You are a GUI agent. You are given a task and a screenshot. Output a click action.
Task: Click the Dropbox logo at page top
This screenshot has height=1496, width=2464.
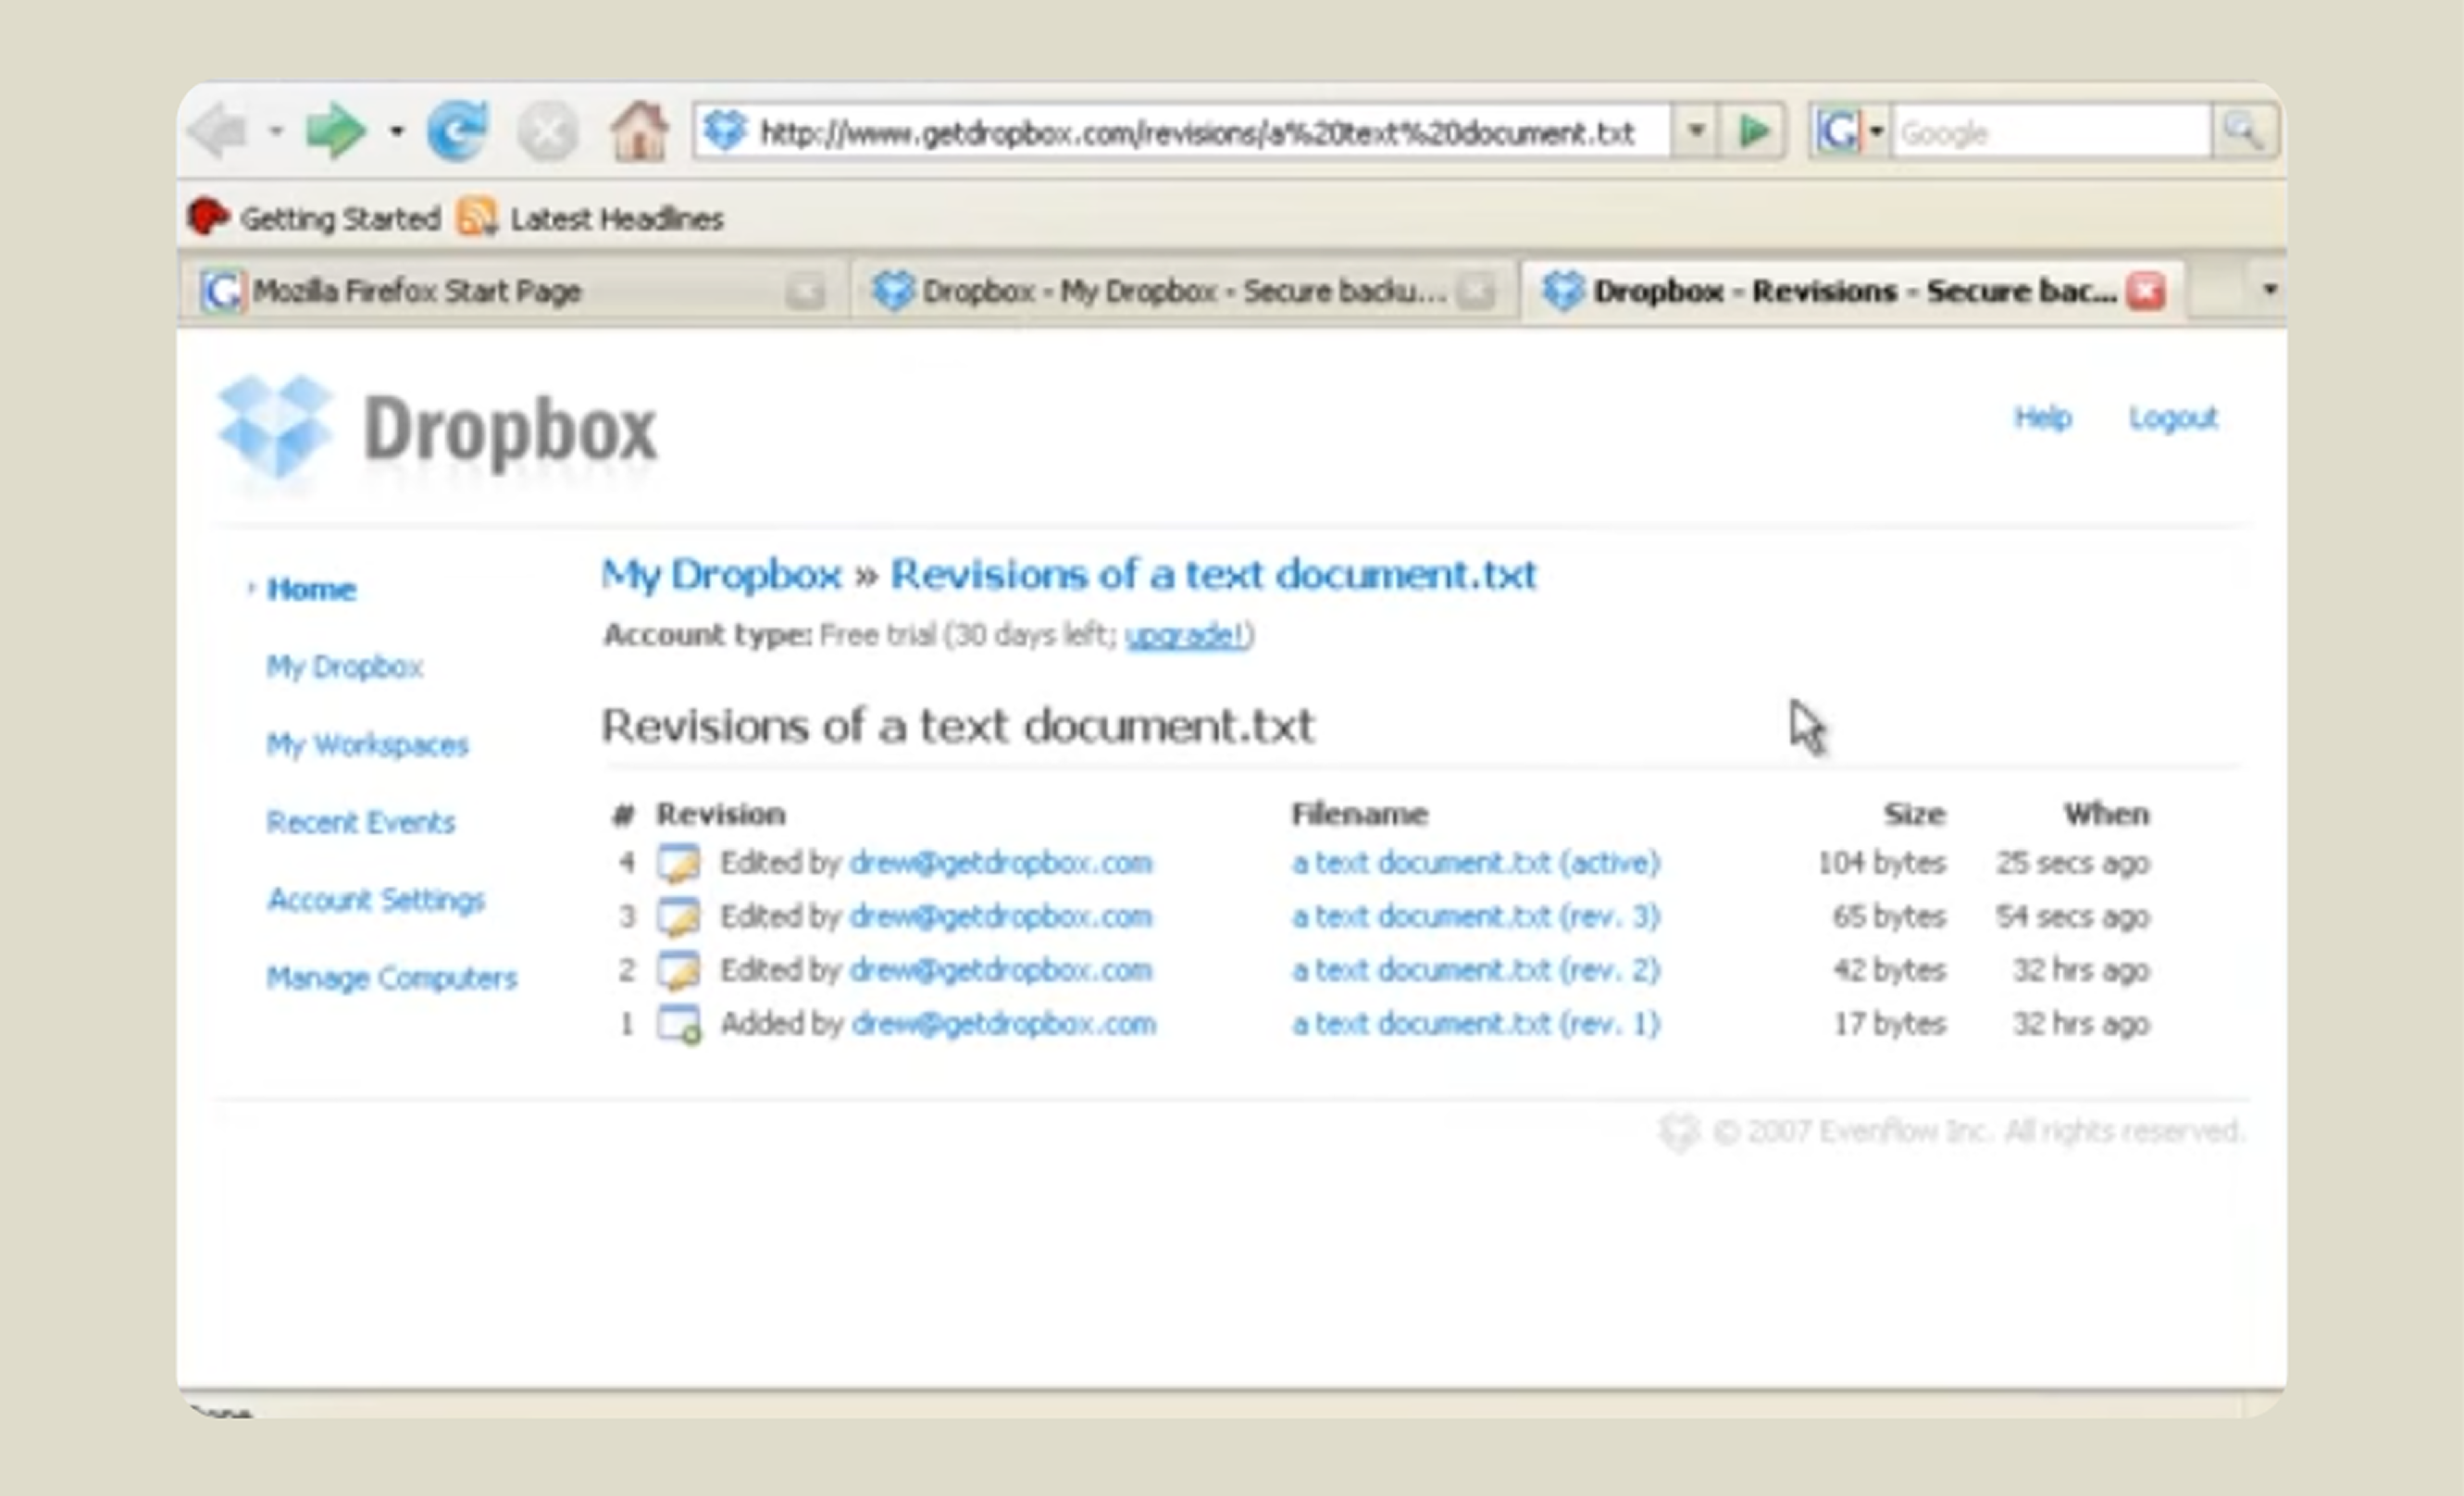pyautogui.click(x=437, y=430)
